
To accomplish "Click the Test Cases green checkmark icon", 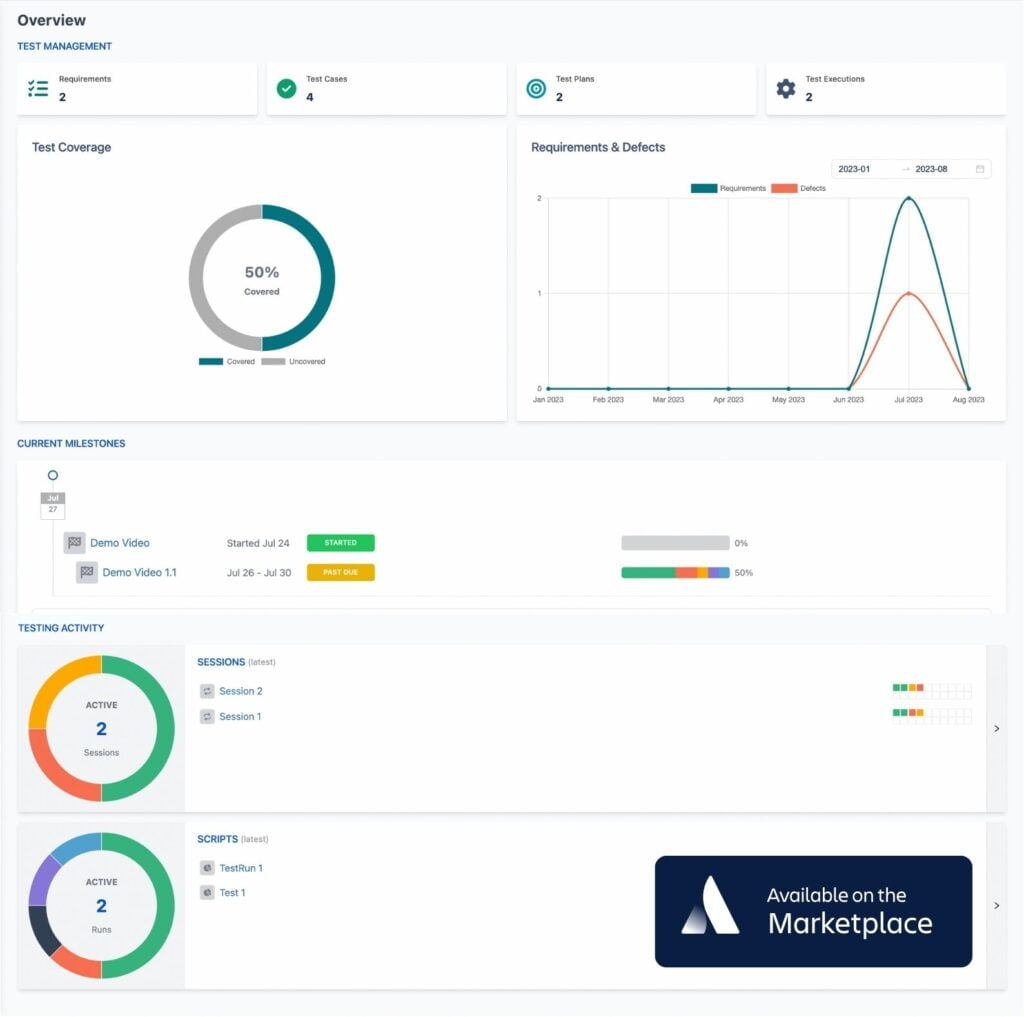I will tap(286, 87).
